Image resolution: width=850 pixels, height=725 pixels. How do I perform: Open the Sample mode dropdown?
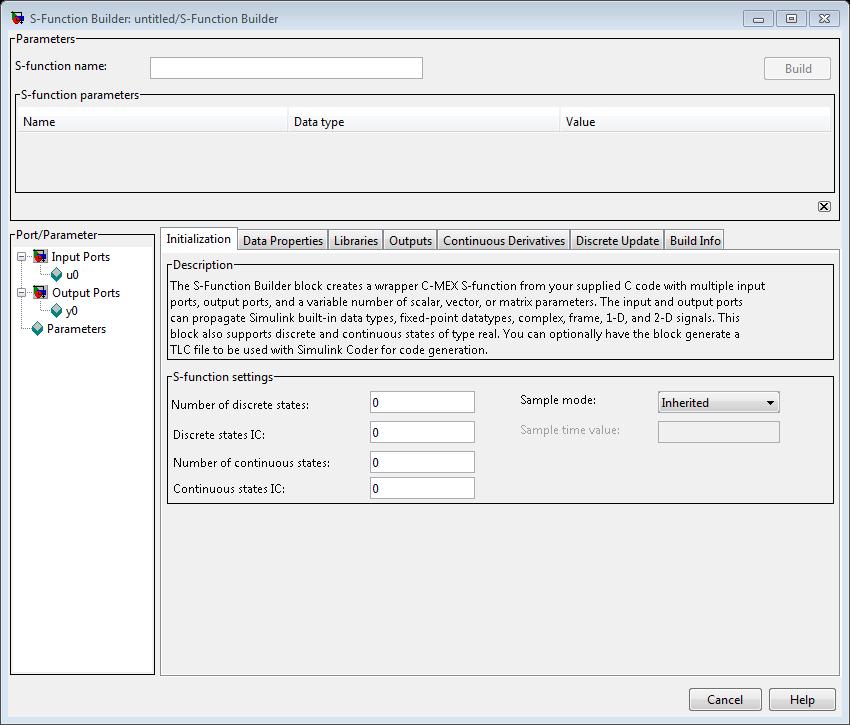(x=718, y=402)
